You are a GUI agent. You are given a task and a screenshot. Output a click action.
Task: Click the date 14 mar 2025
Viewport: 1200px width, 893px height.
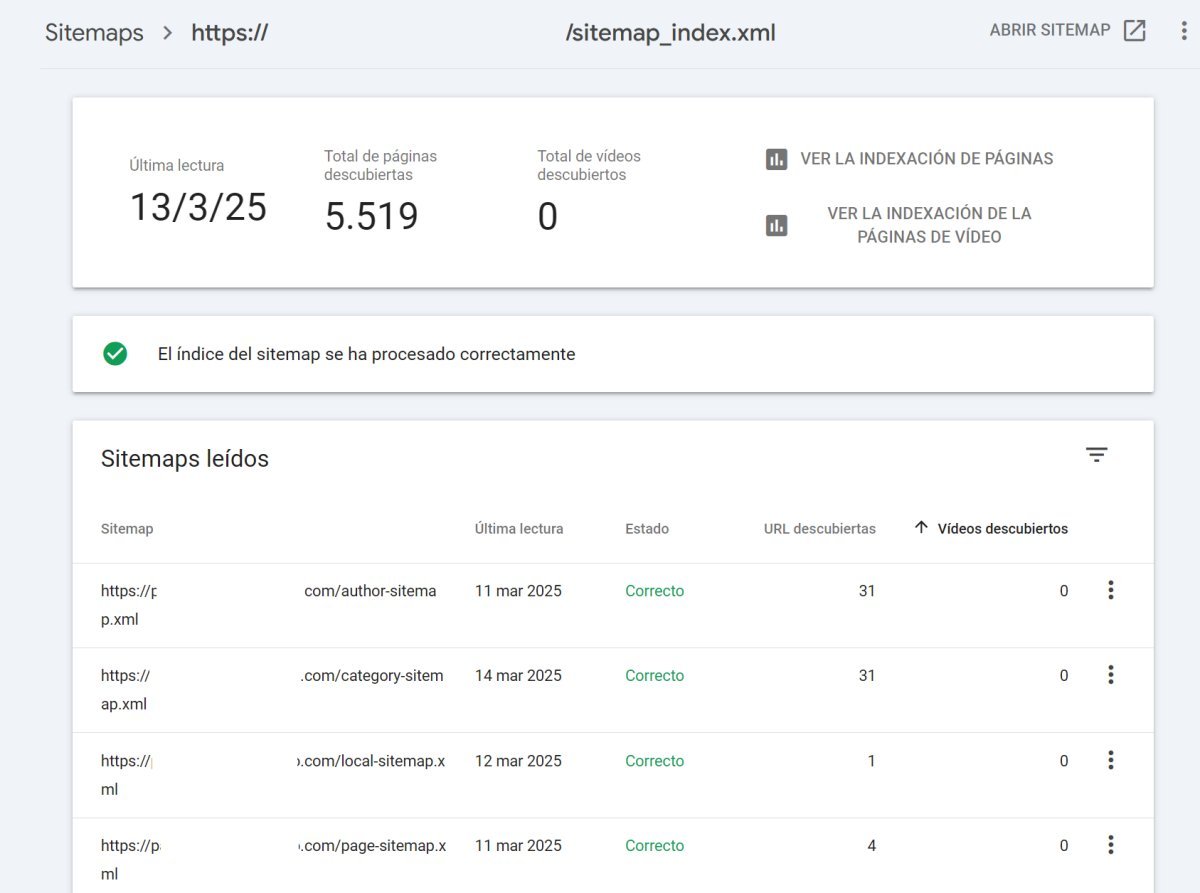coord(518,676)
